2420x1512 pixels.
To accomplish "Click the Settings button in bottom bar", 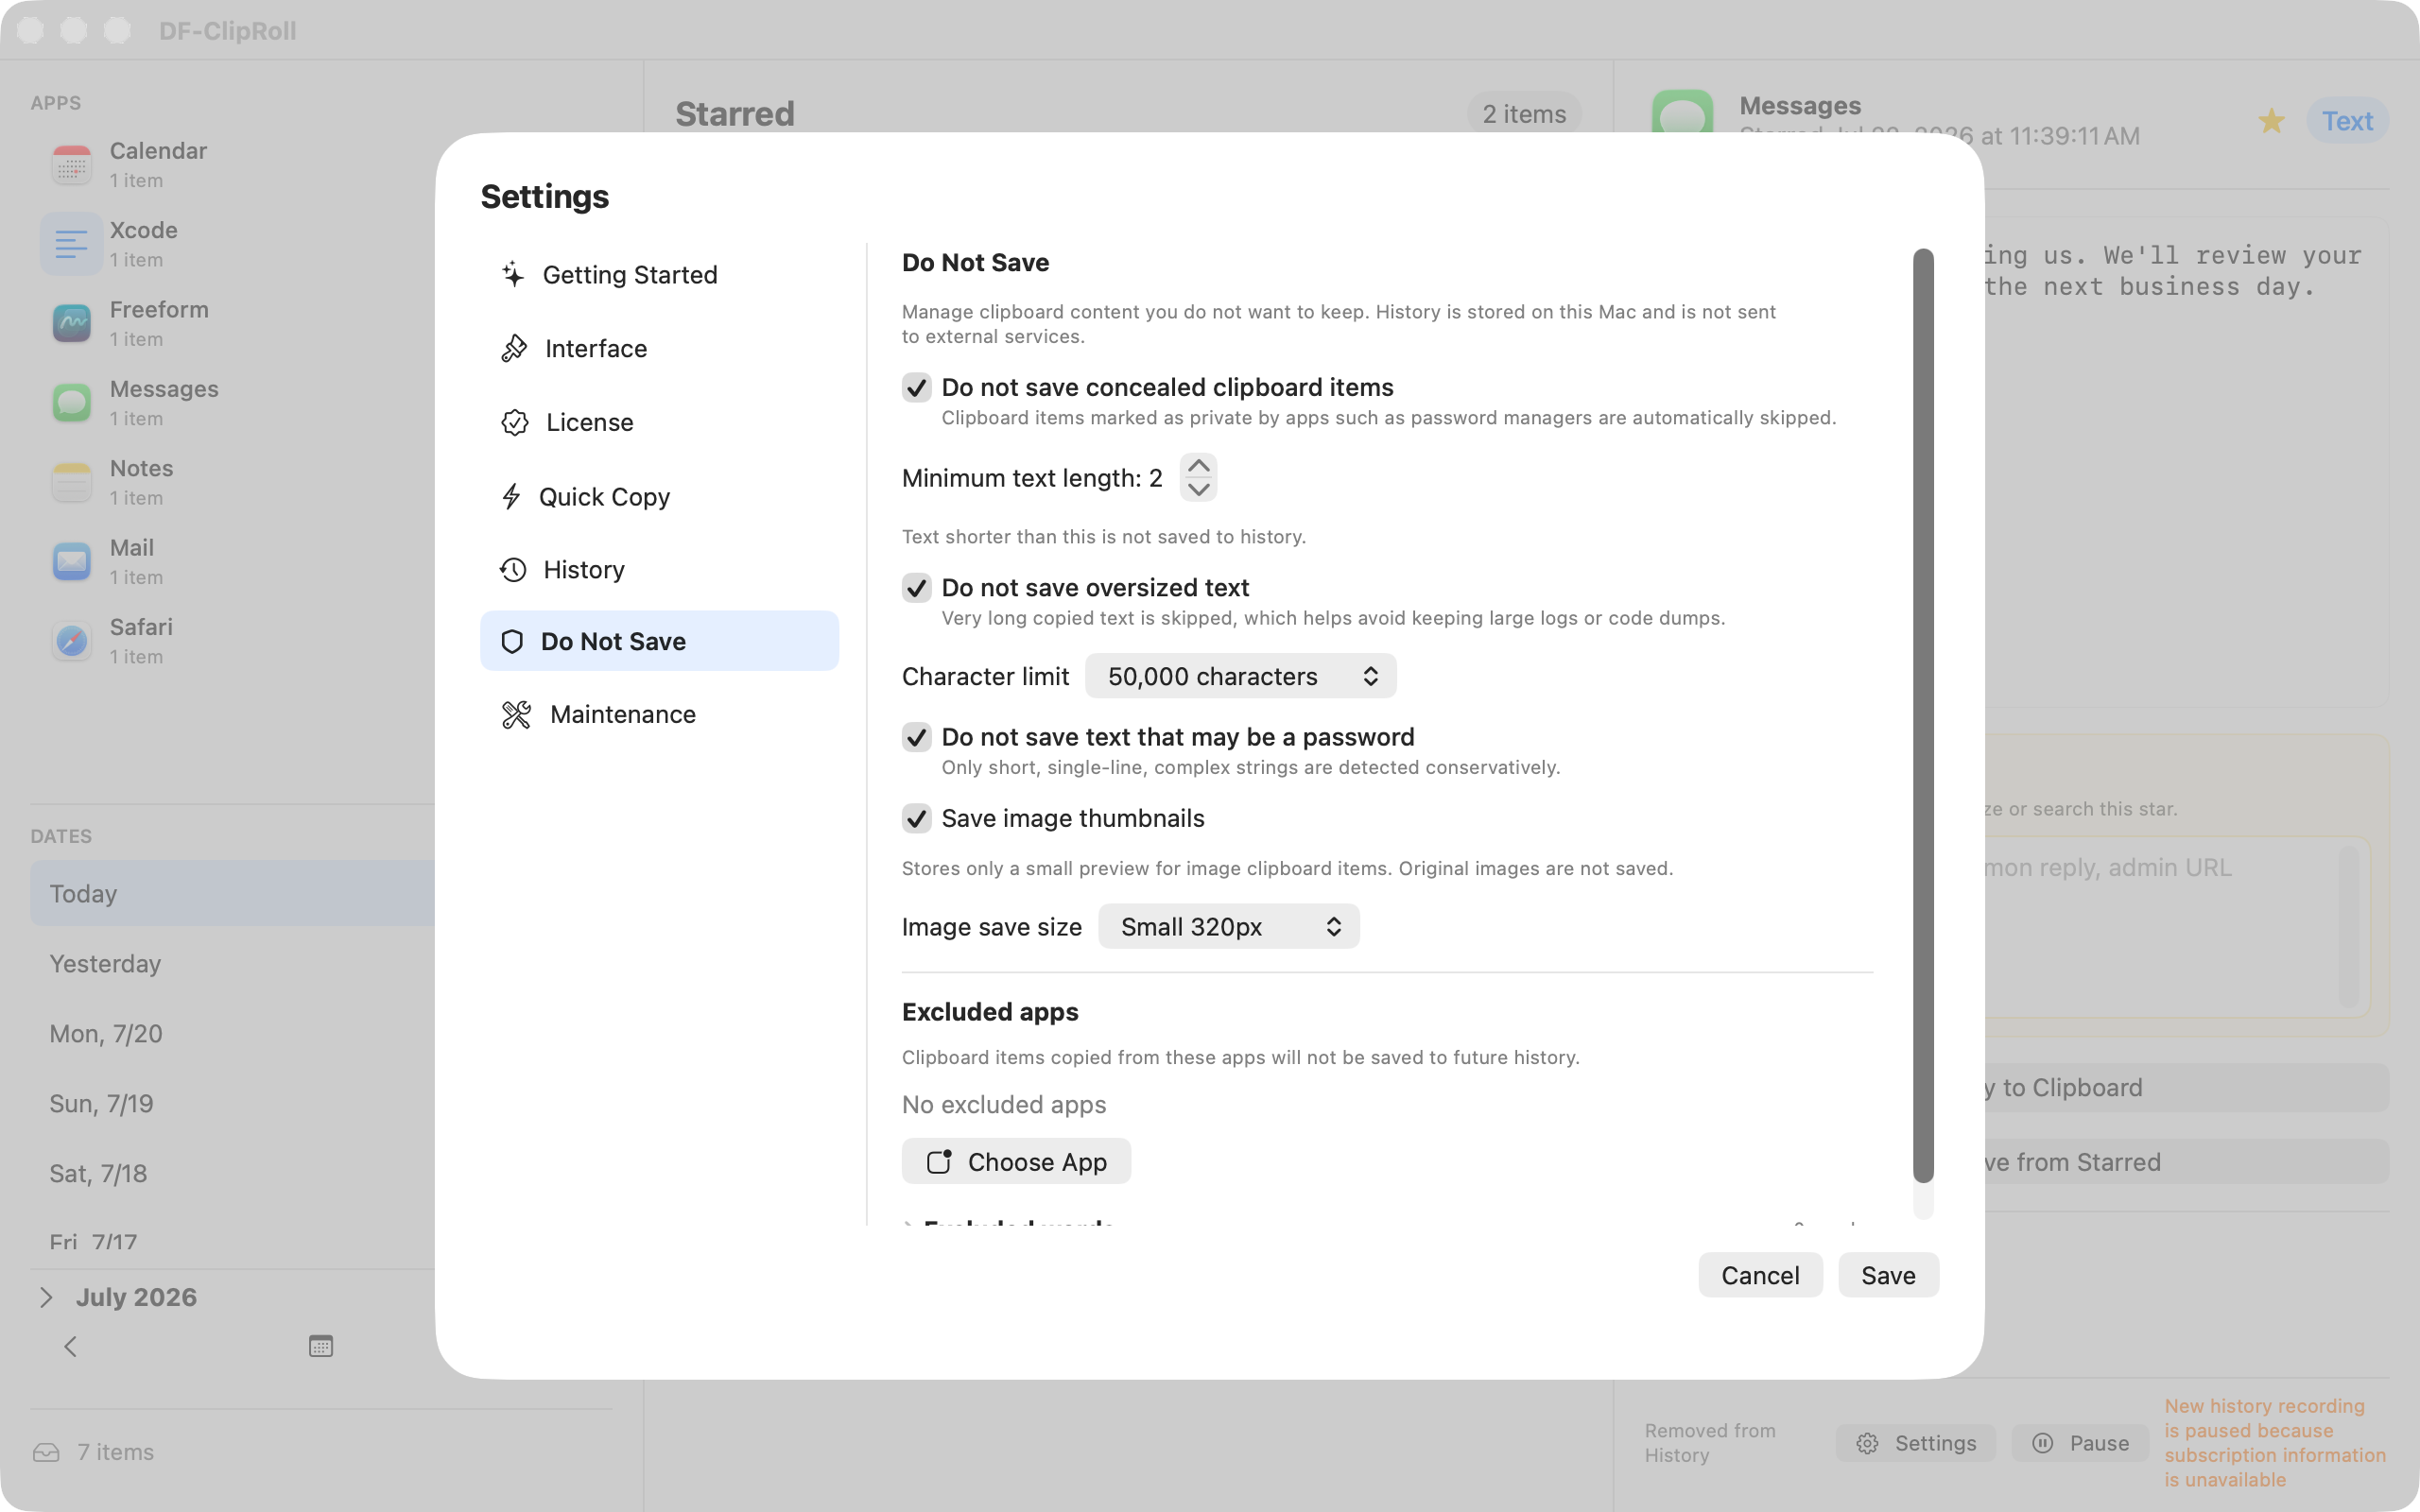I will click(x=1916, y=1443).
